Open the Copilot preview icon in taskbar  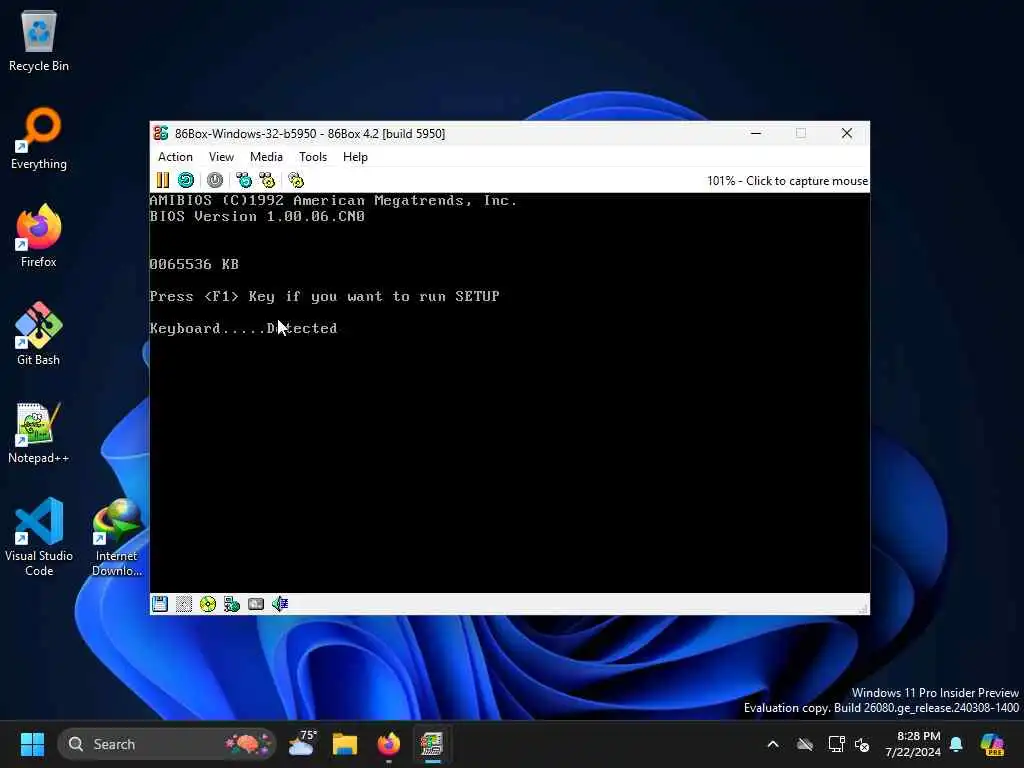click(x=993, y=744)
